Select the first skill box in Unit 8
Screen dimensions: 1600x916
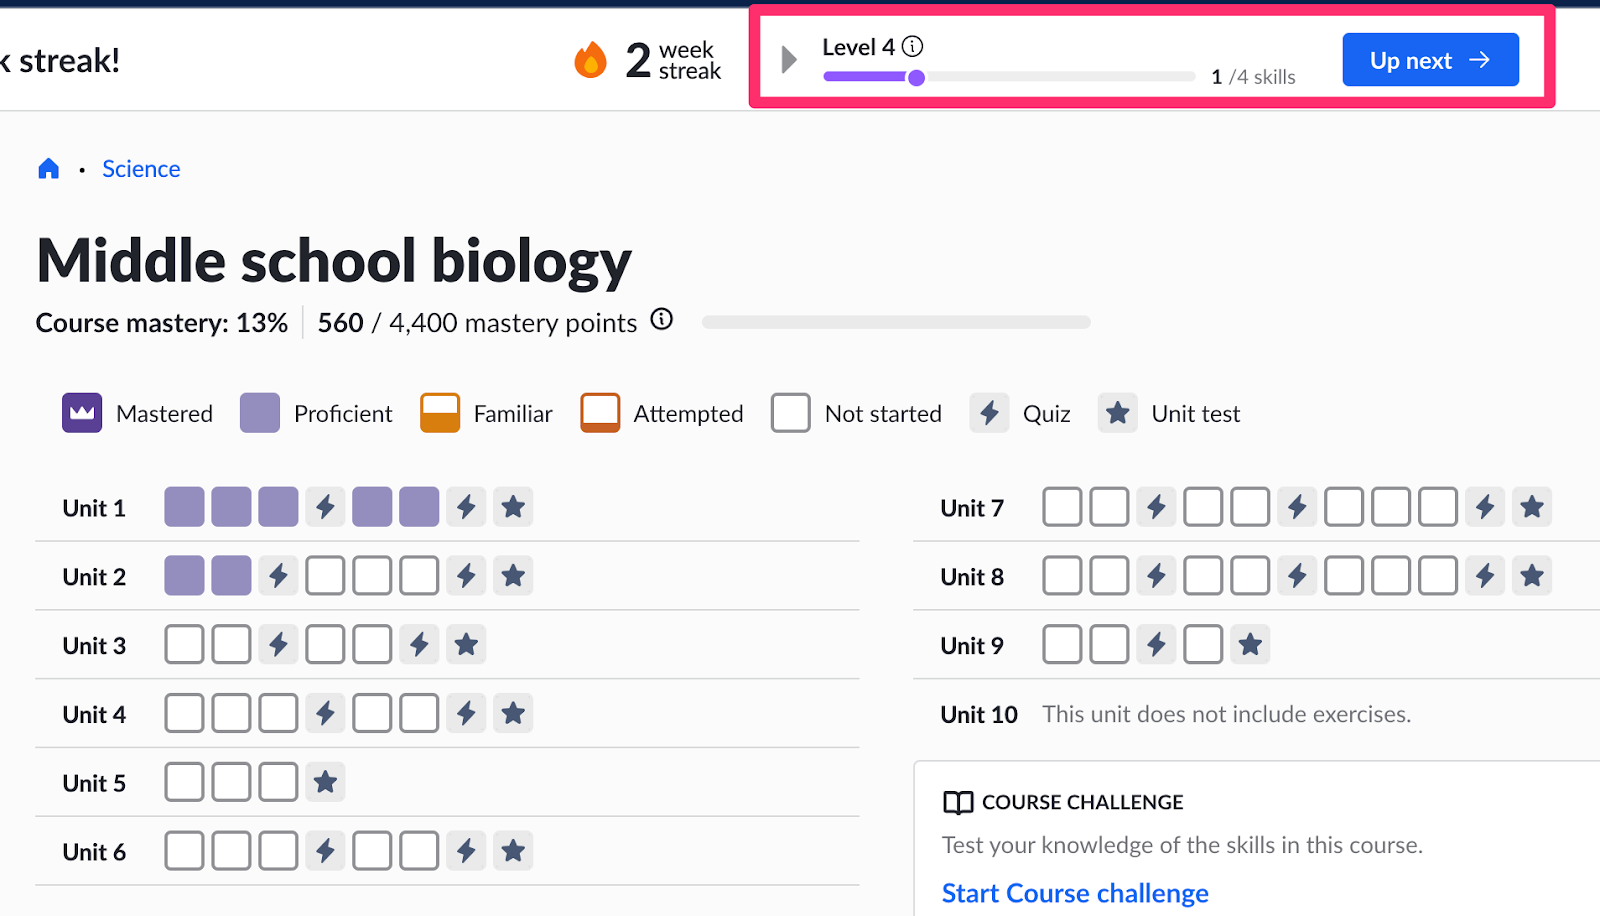pos(1062,576)
